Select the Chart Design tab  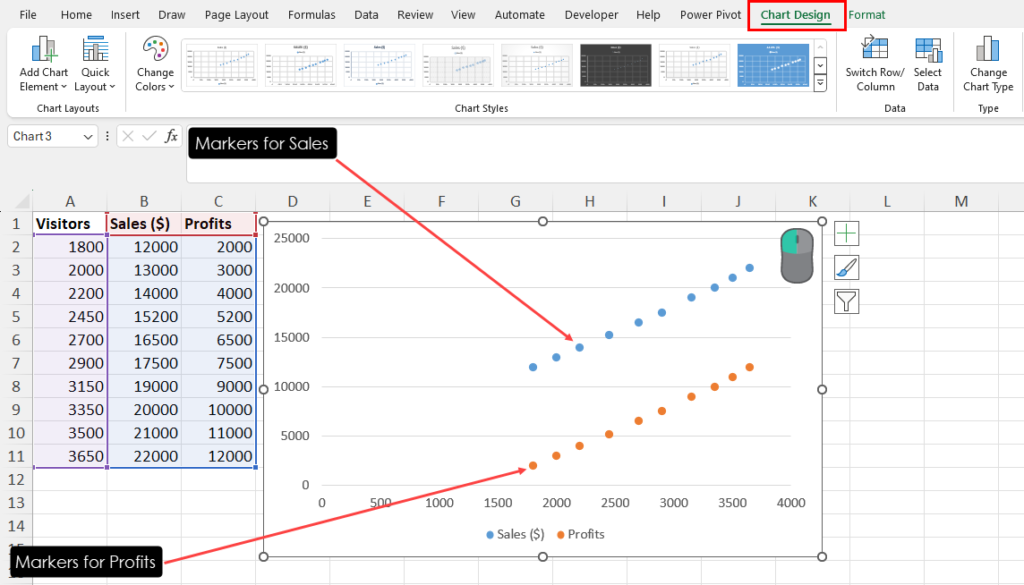point(795,14)
